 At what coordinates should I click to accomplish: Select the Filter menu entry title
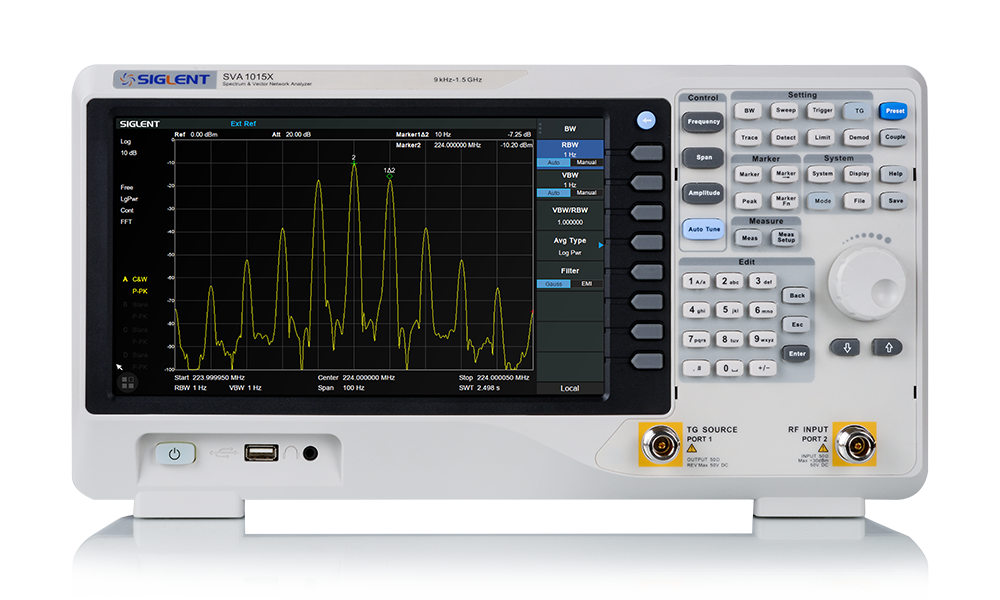coord(570,271)
